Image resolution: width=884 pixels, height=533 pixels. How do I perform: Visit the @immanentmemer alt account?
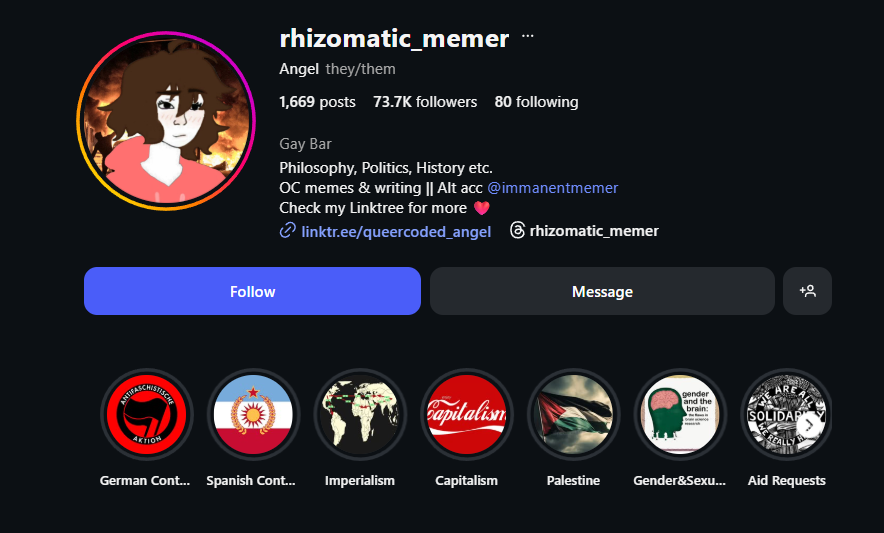click(x=552, y=188)
